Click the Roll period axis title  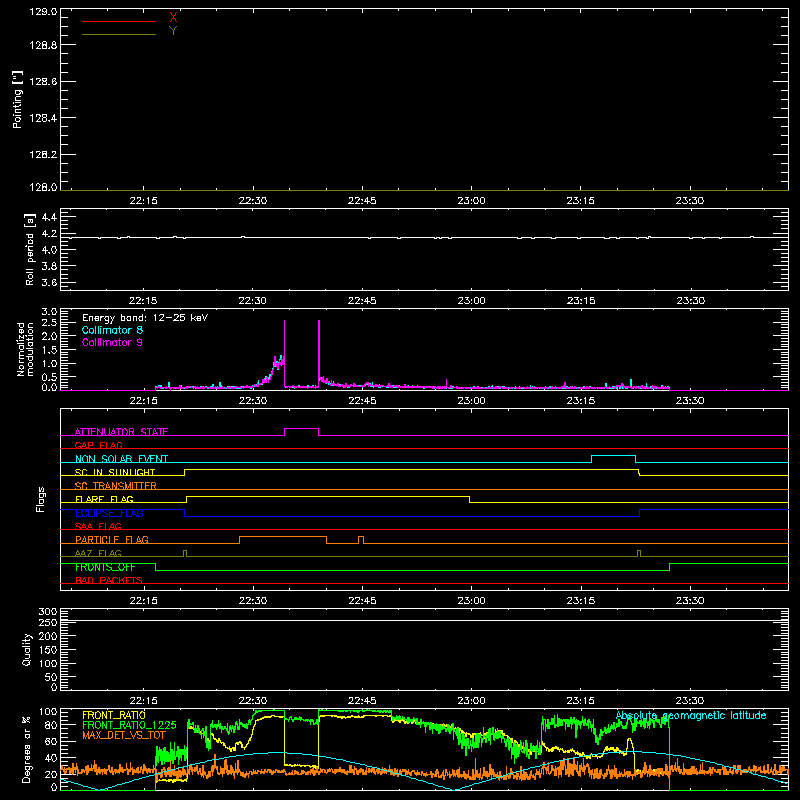[30, 249]
